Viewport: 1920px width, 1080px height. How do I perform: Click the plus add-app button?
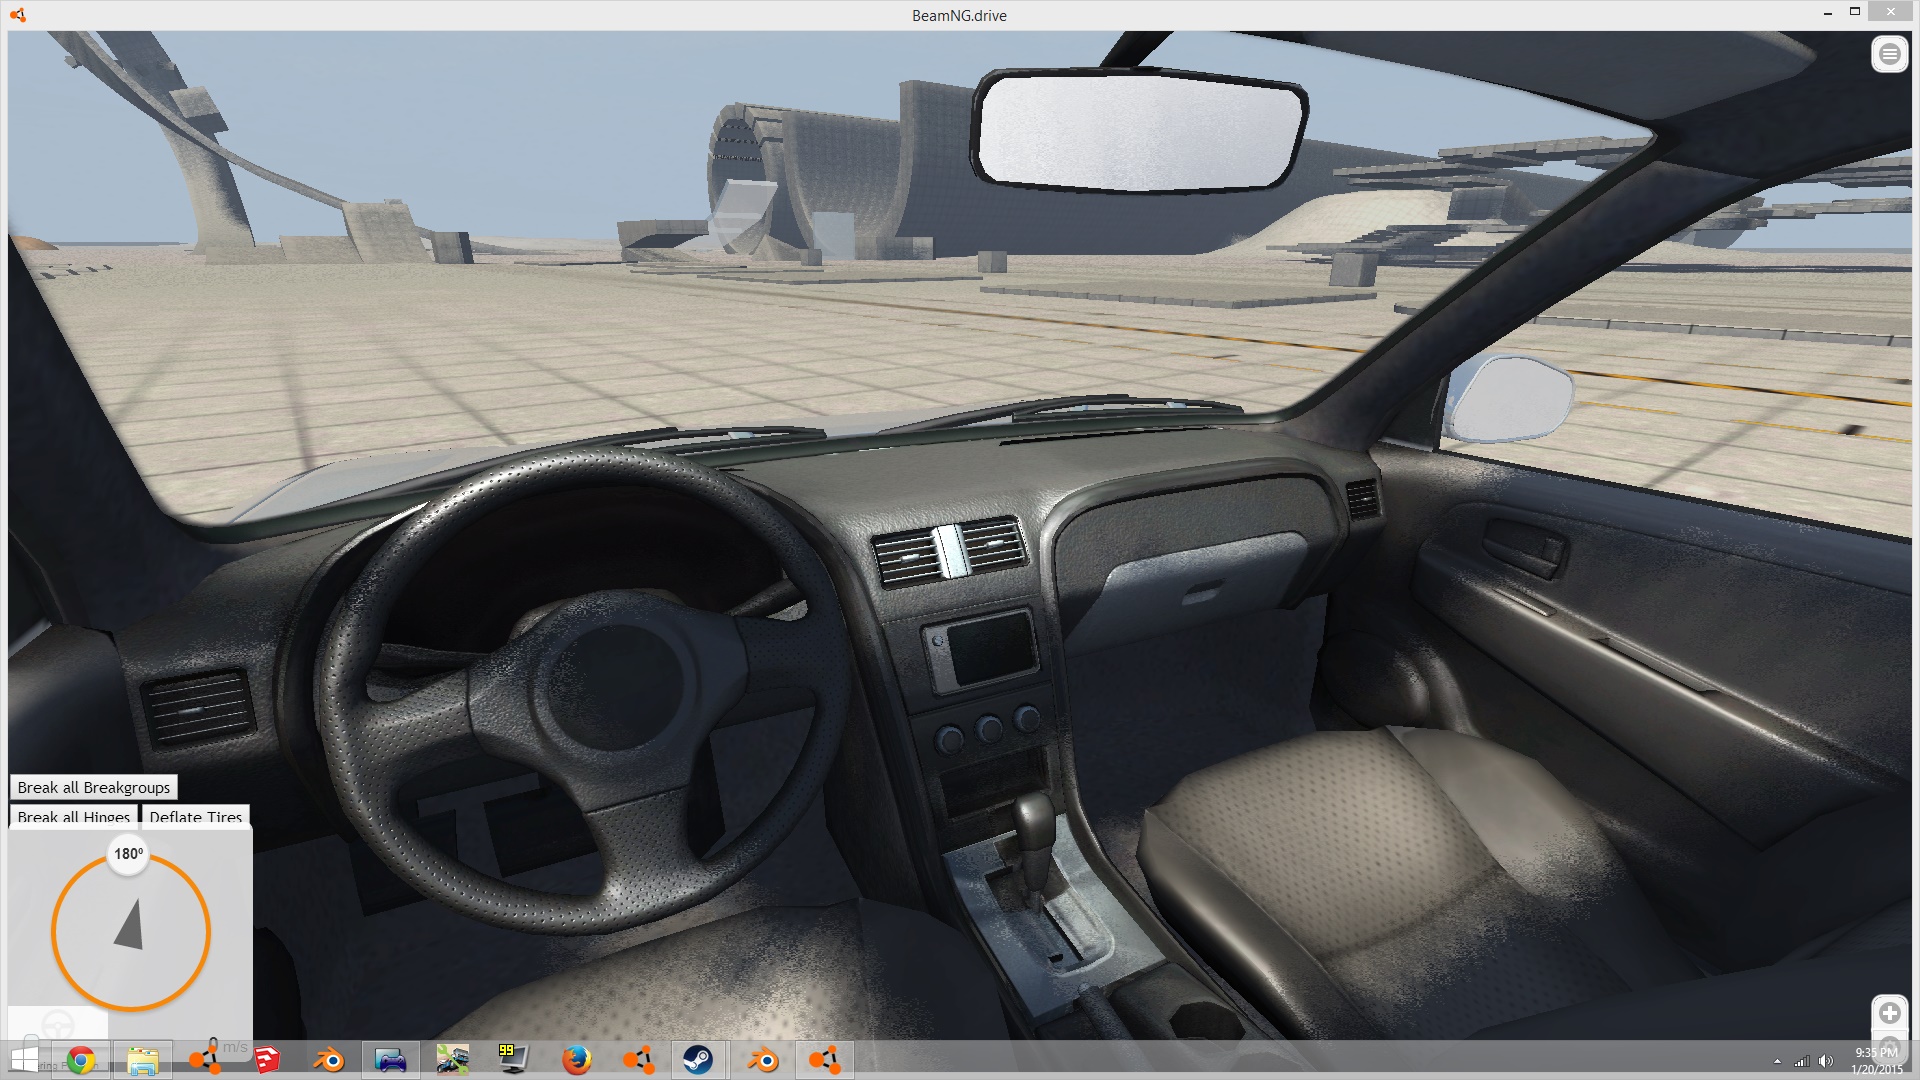point(1889,1013)
